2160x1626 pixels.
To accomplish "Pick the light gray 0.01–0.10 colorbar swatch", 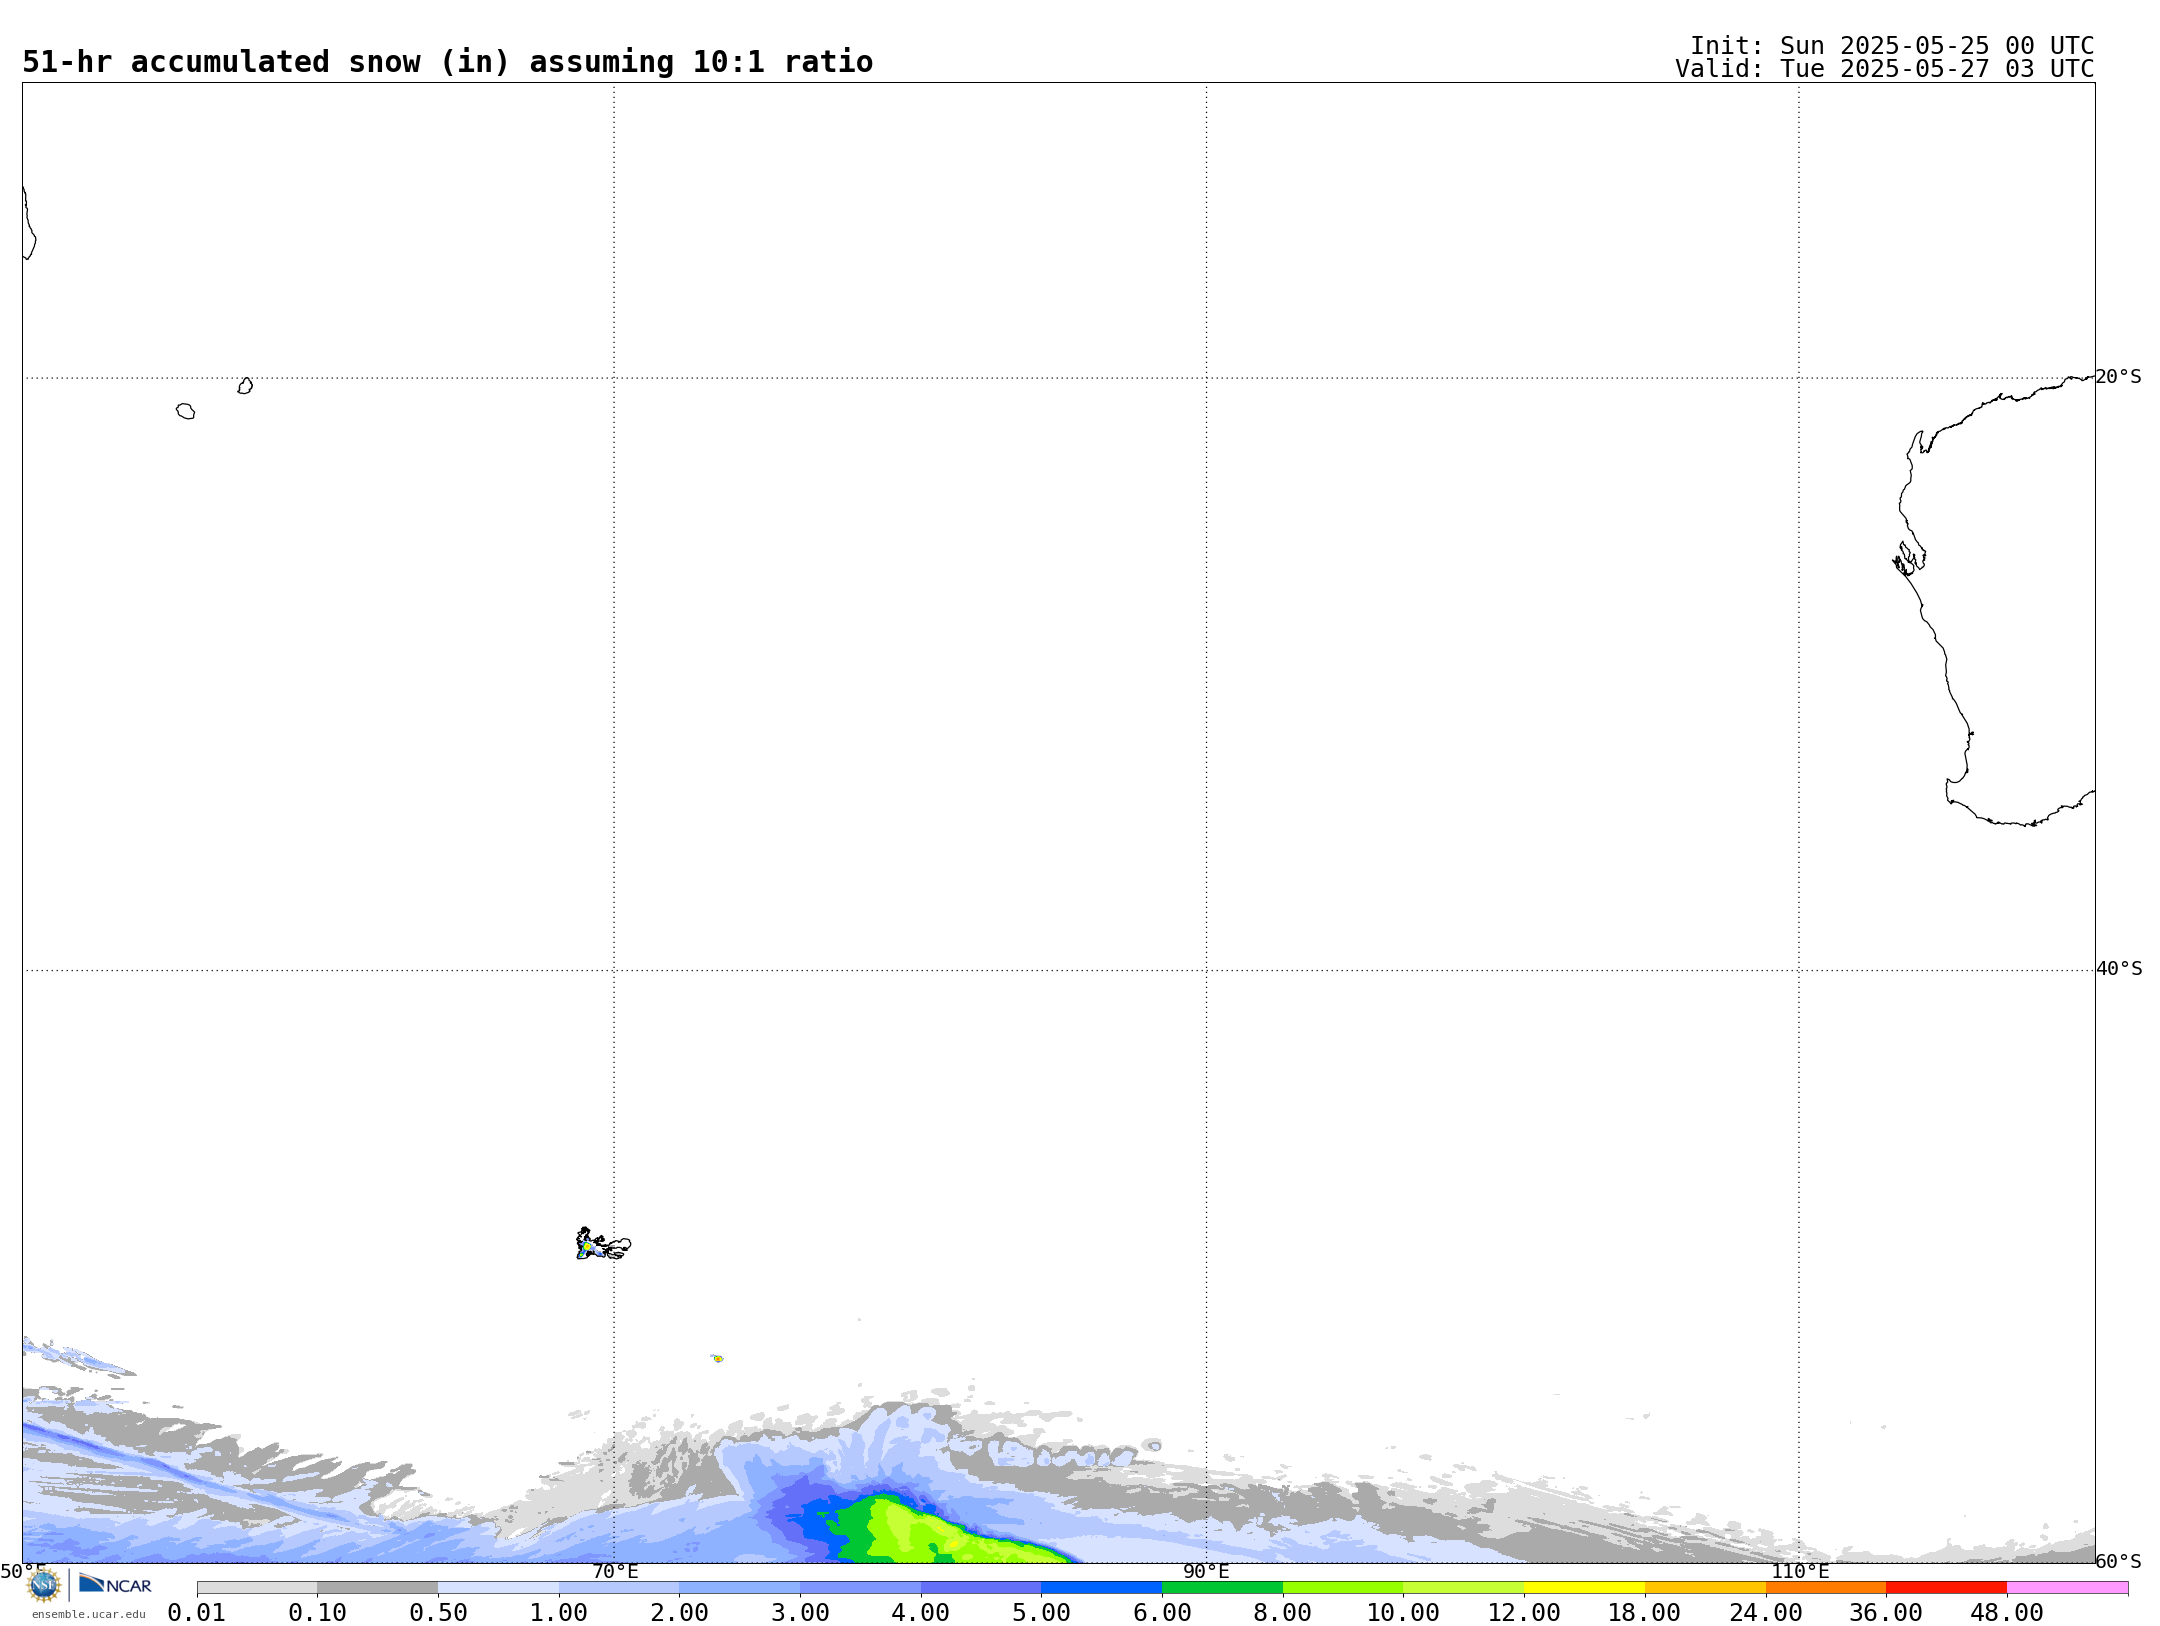I will click(257, 1588).
